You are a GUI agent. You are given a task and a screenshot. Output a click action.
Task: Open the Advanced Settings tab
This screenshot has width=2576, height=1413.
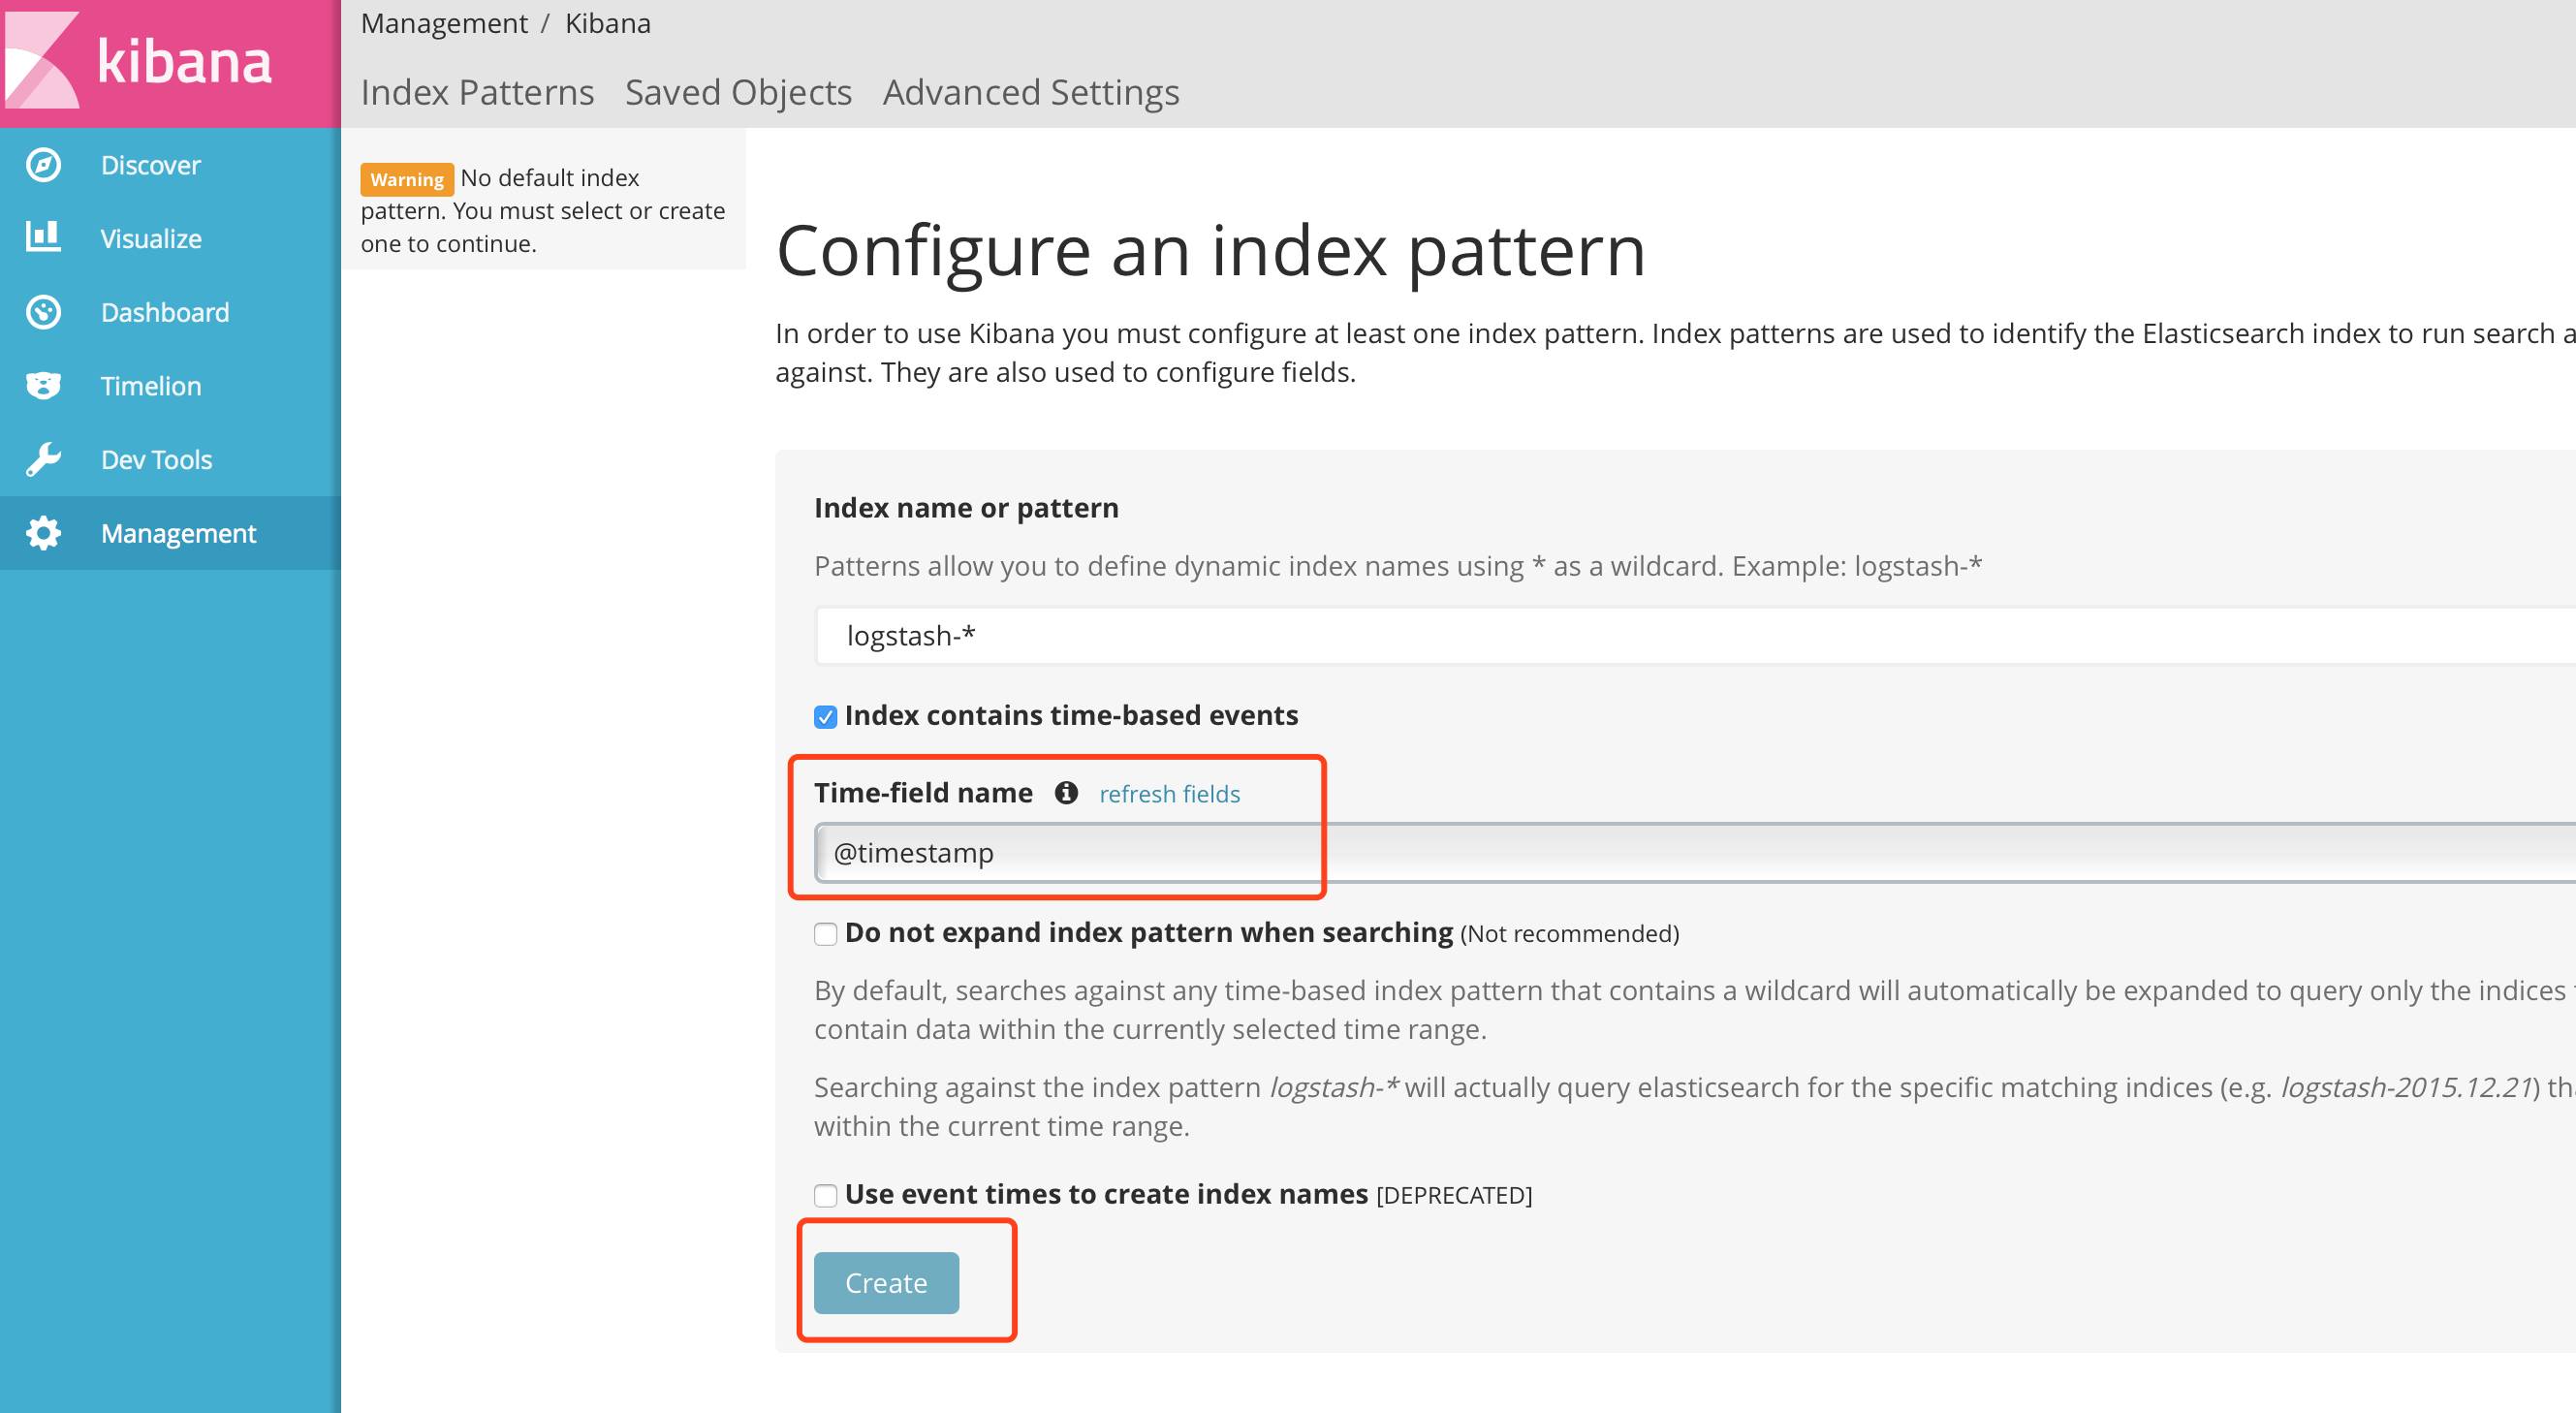[1028, 92]
